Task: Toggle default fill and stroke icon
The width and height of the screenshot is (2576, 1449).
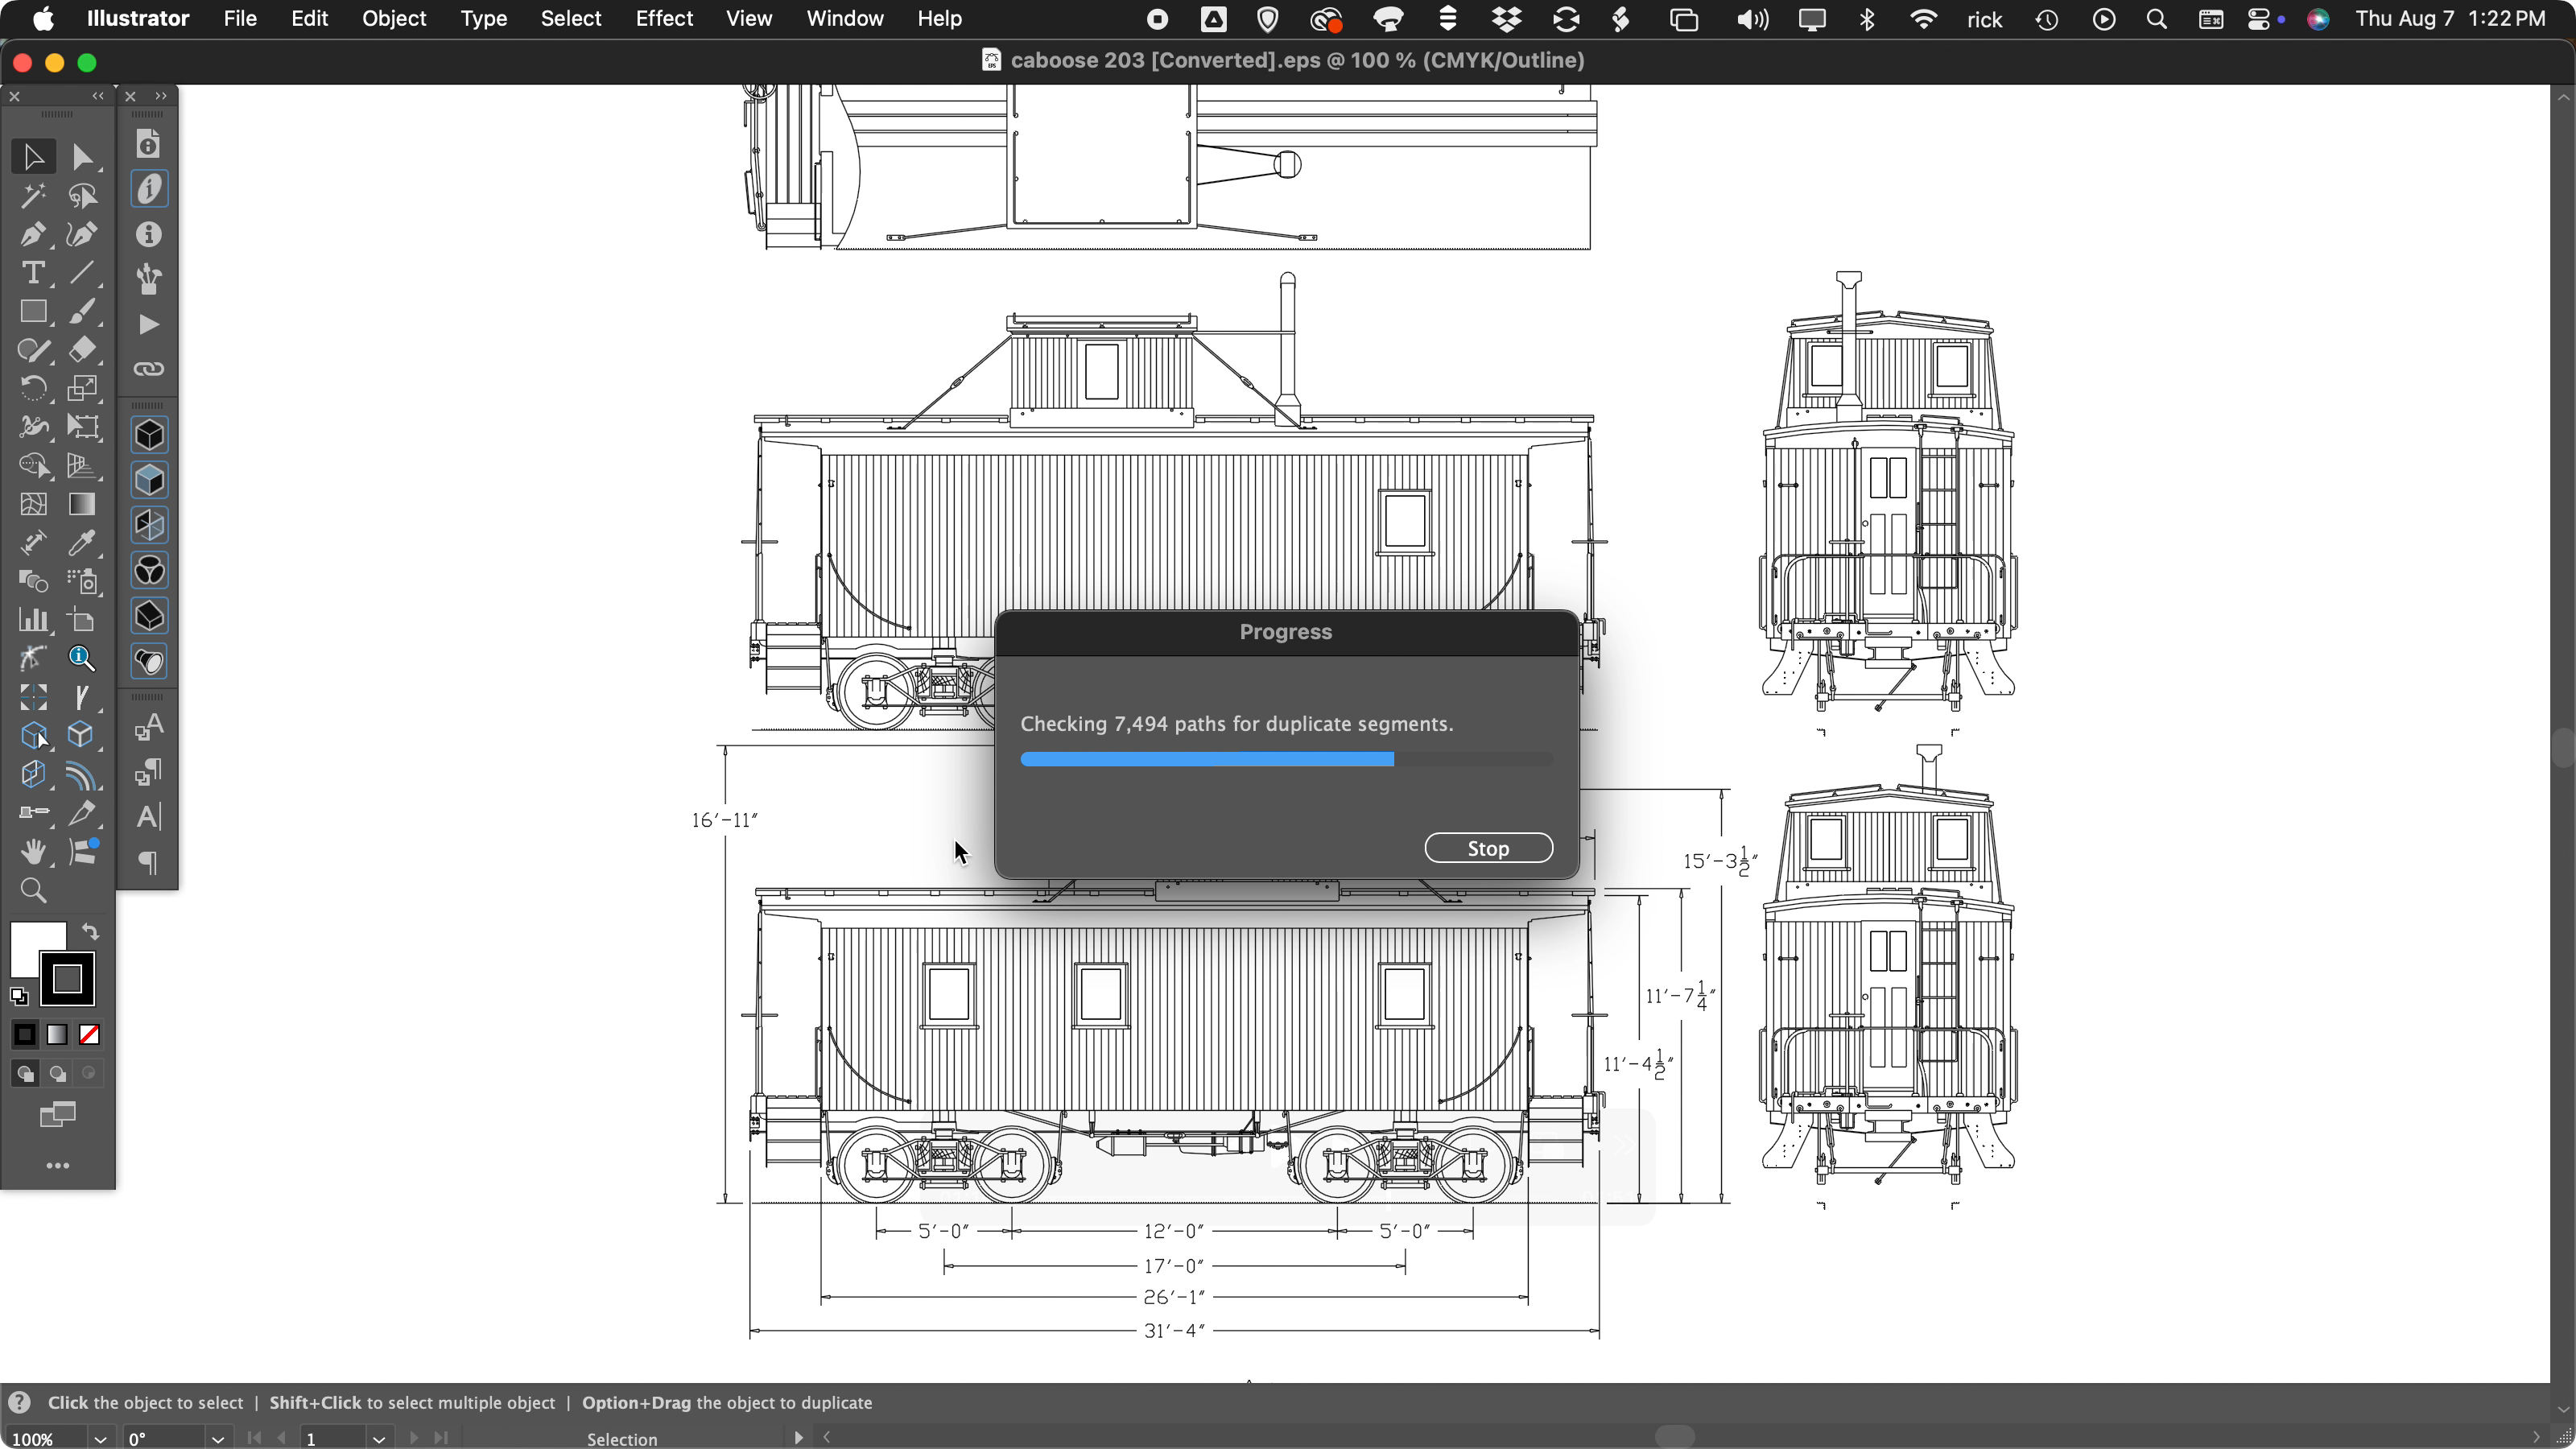Action: click(19, 996)
